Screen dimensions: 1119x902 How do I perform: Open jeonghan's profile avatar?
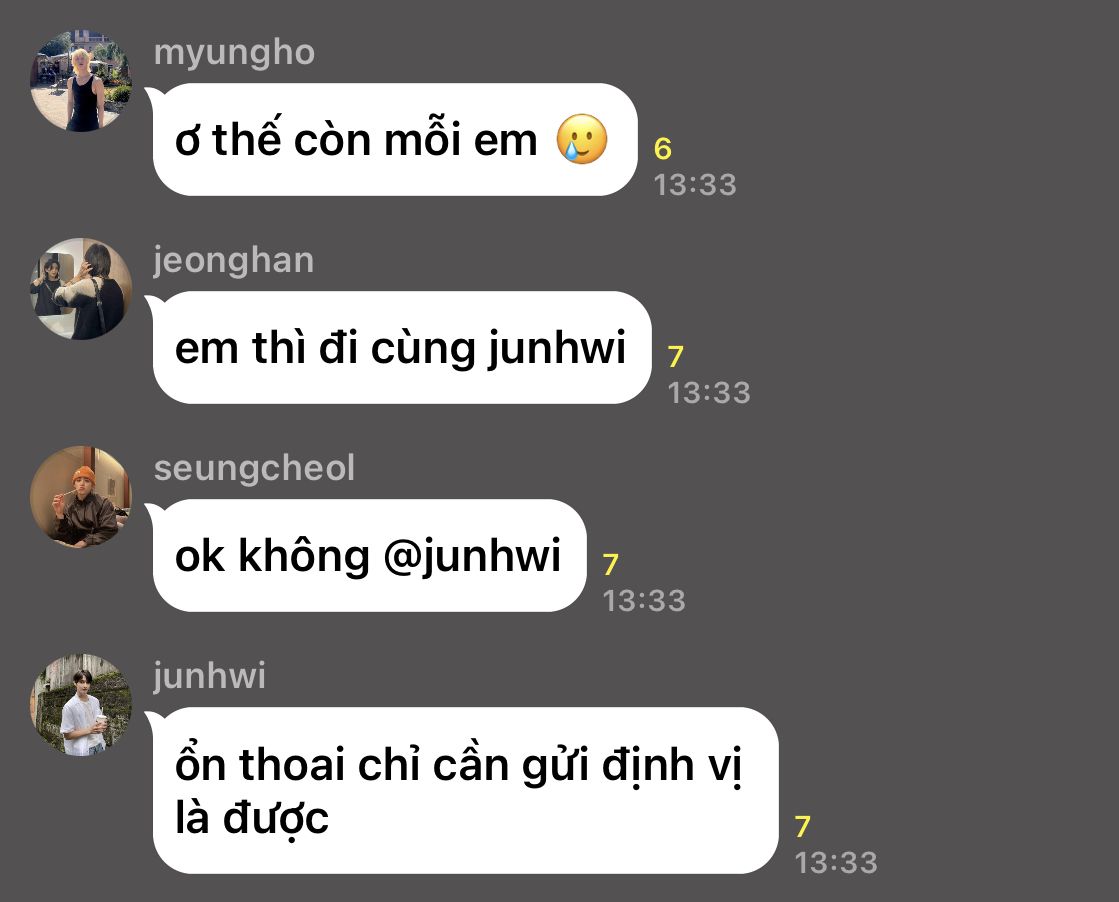(81, 288)
